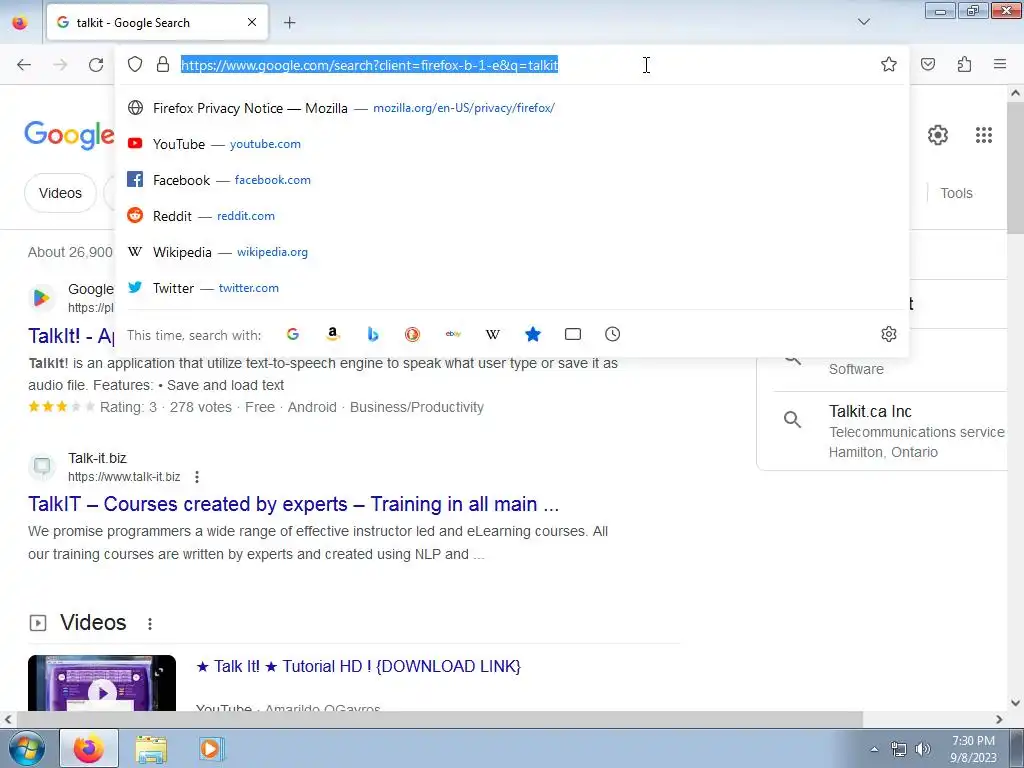
Task: Search this time with Wikipedia icon
Action: [493, 334]
